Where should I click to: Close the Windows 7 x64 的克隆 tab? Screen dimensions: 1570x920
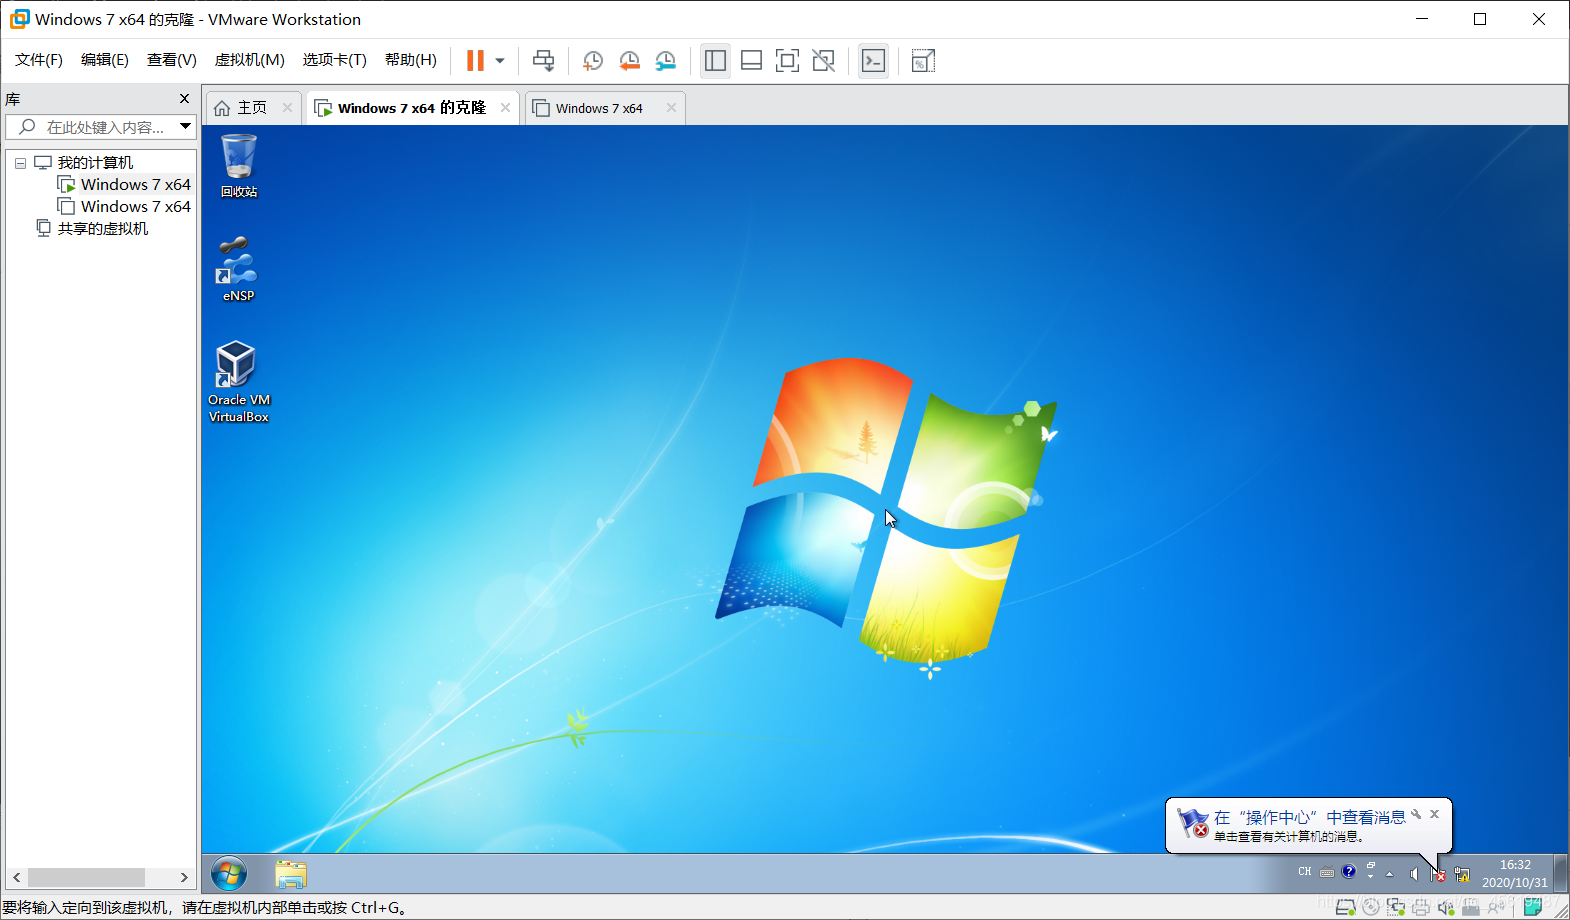tap(505, 108)
